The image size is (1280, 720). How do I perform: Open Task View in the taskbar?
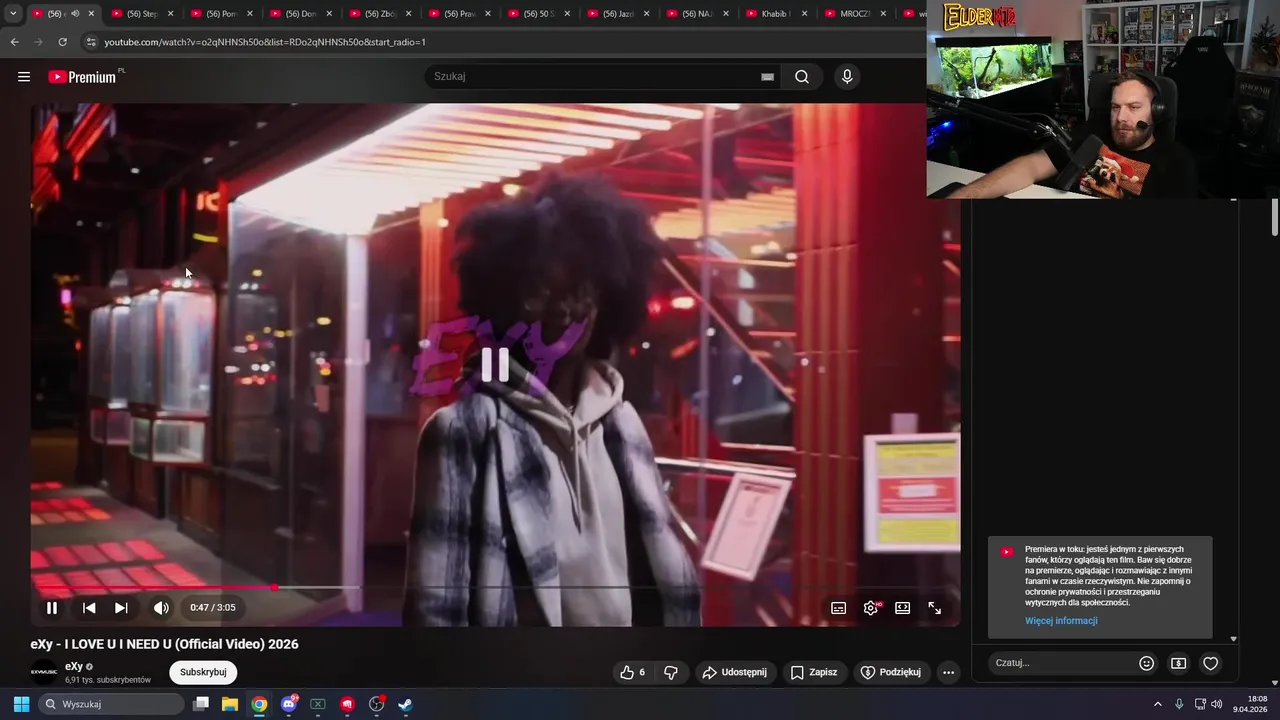201,704
